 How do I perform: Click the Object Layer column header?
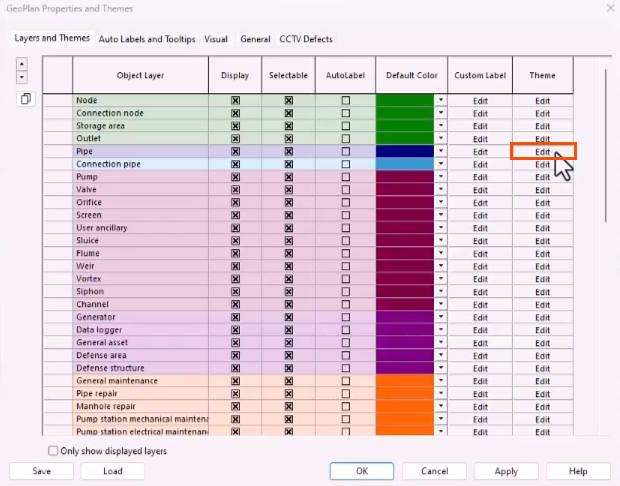(x=140, y=75)
